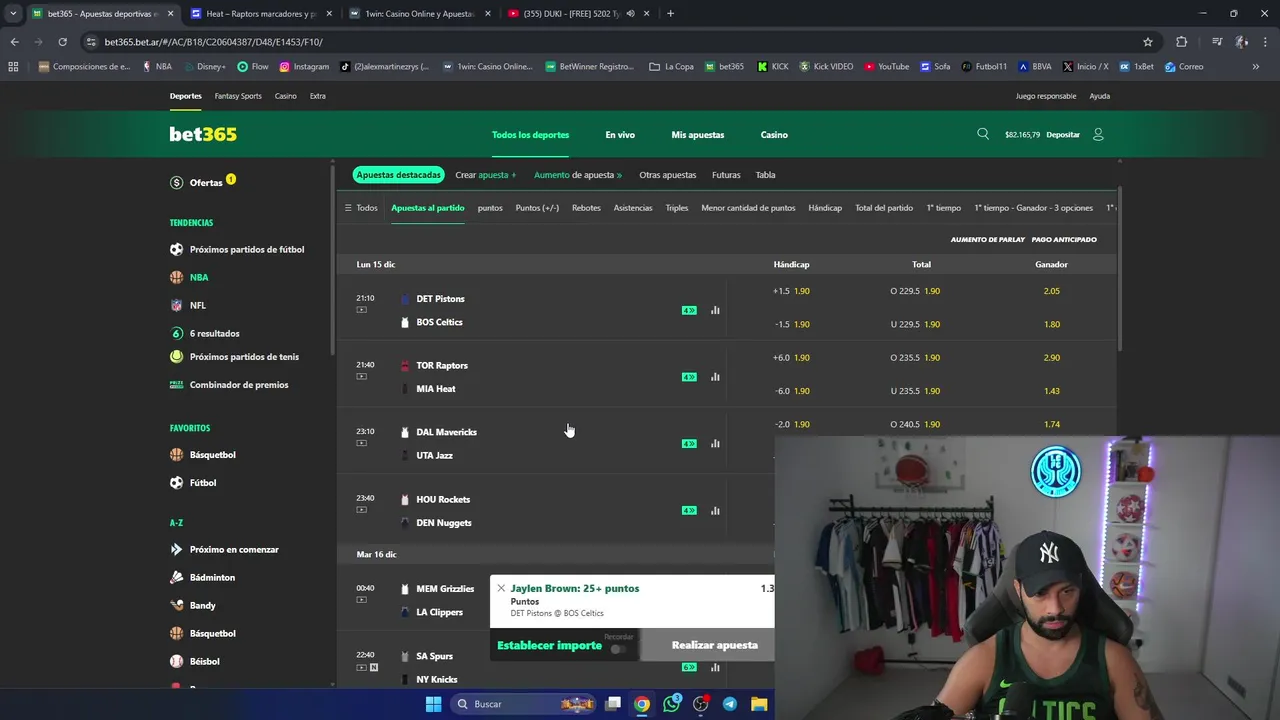This screenshot has height=720, width=1280.
Task: Click live stream icon under 21:40 time
Action: [361, 376]
